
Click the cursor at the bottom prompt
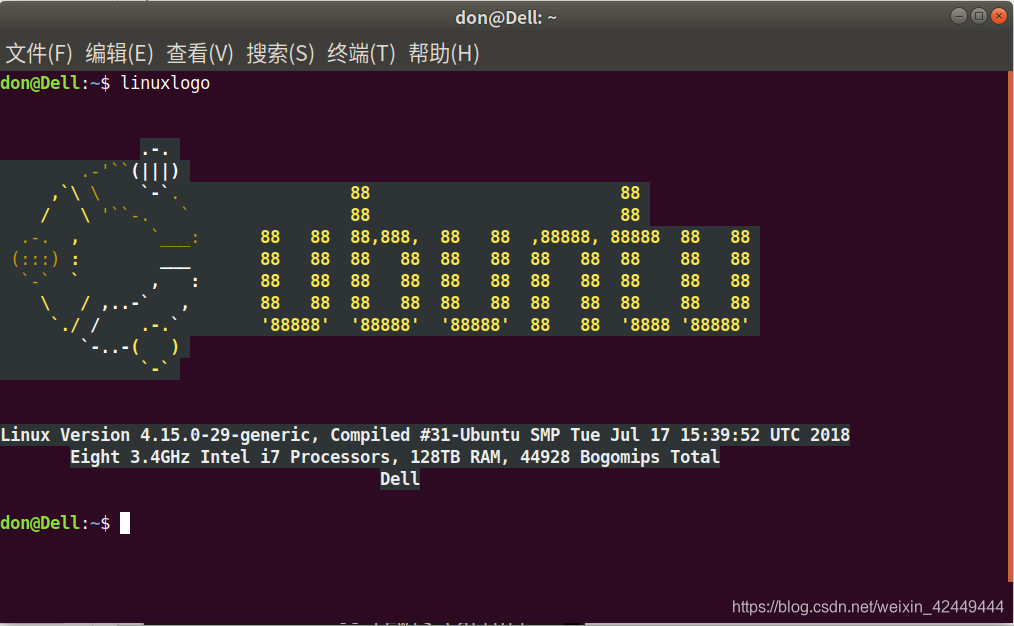(x=125, y=523)
